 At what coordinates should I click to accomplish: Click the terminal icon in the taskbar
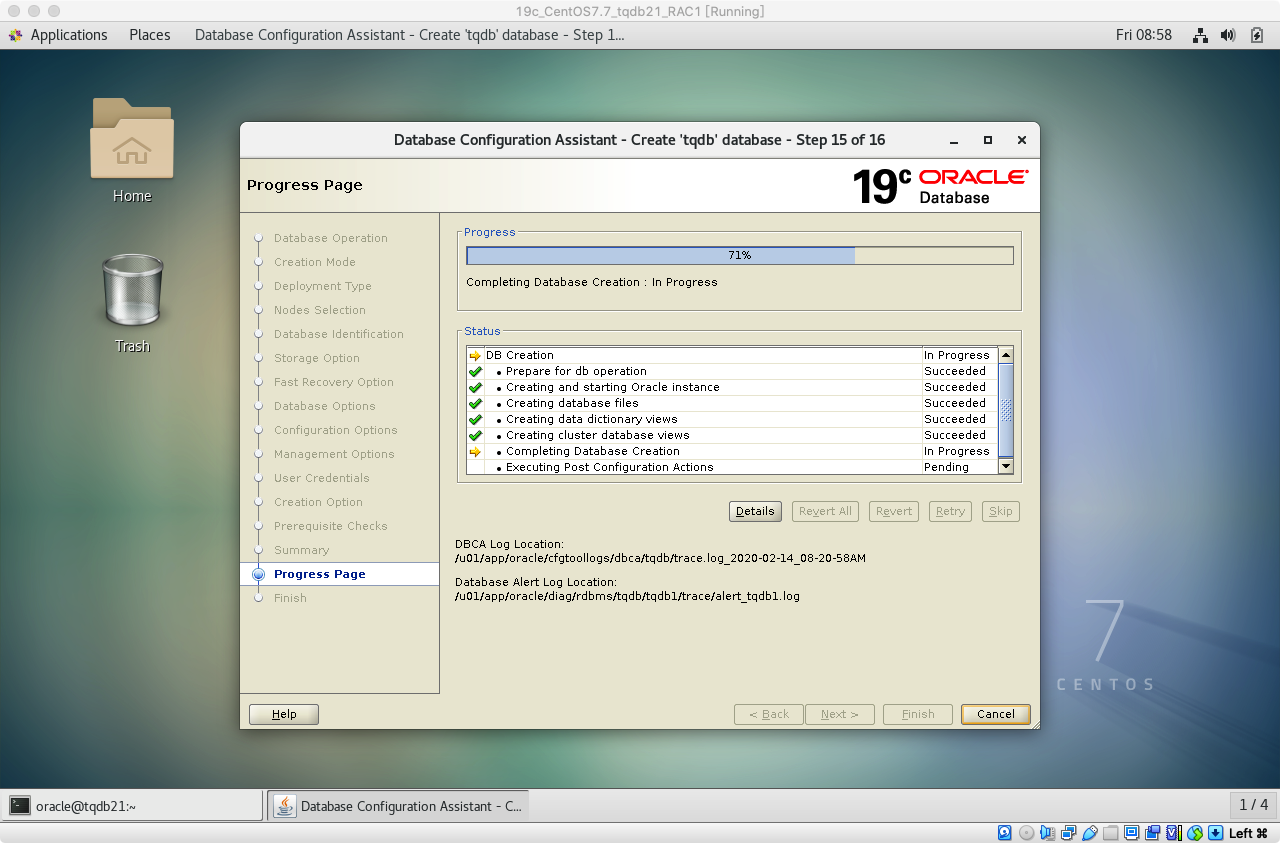click(20, 805)
